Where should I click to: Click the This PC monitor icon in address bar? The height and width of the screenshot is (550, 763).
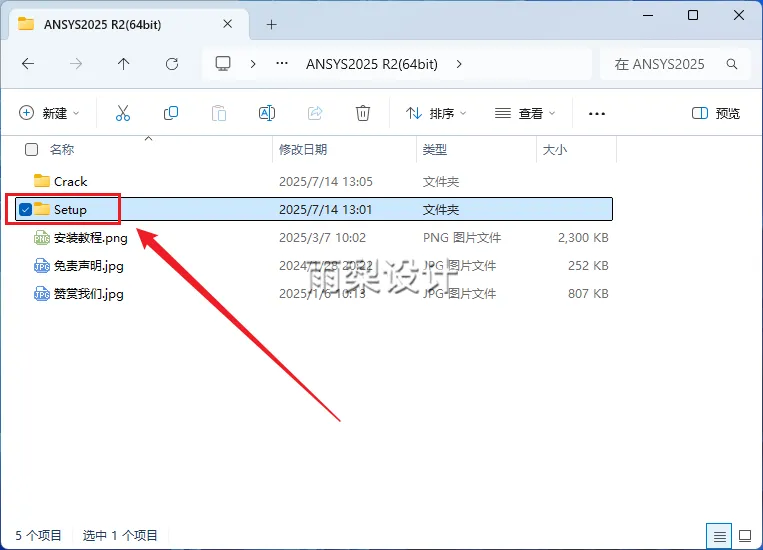(223, 64)
